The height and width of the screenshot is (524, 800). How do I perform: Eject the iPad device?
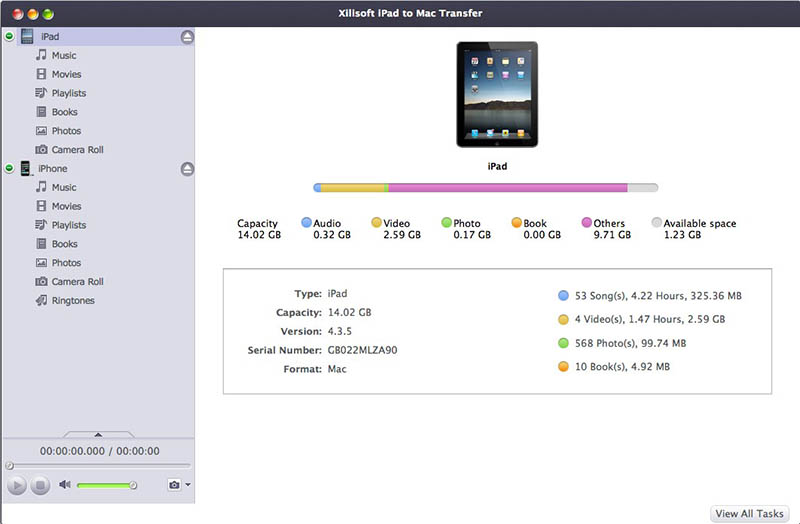coord(187,37)
